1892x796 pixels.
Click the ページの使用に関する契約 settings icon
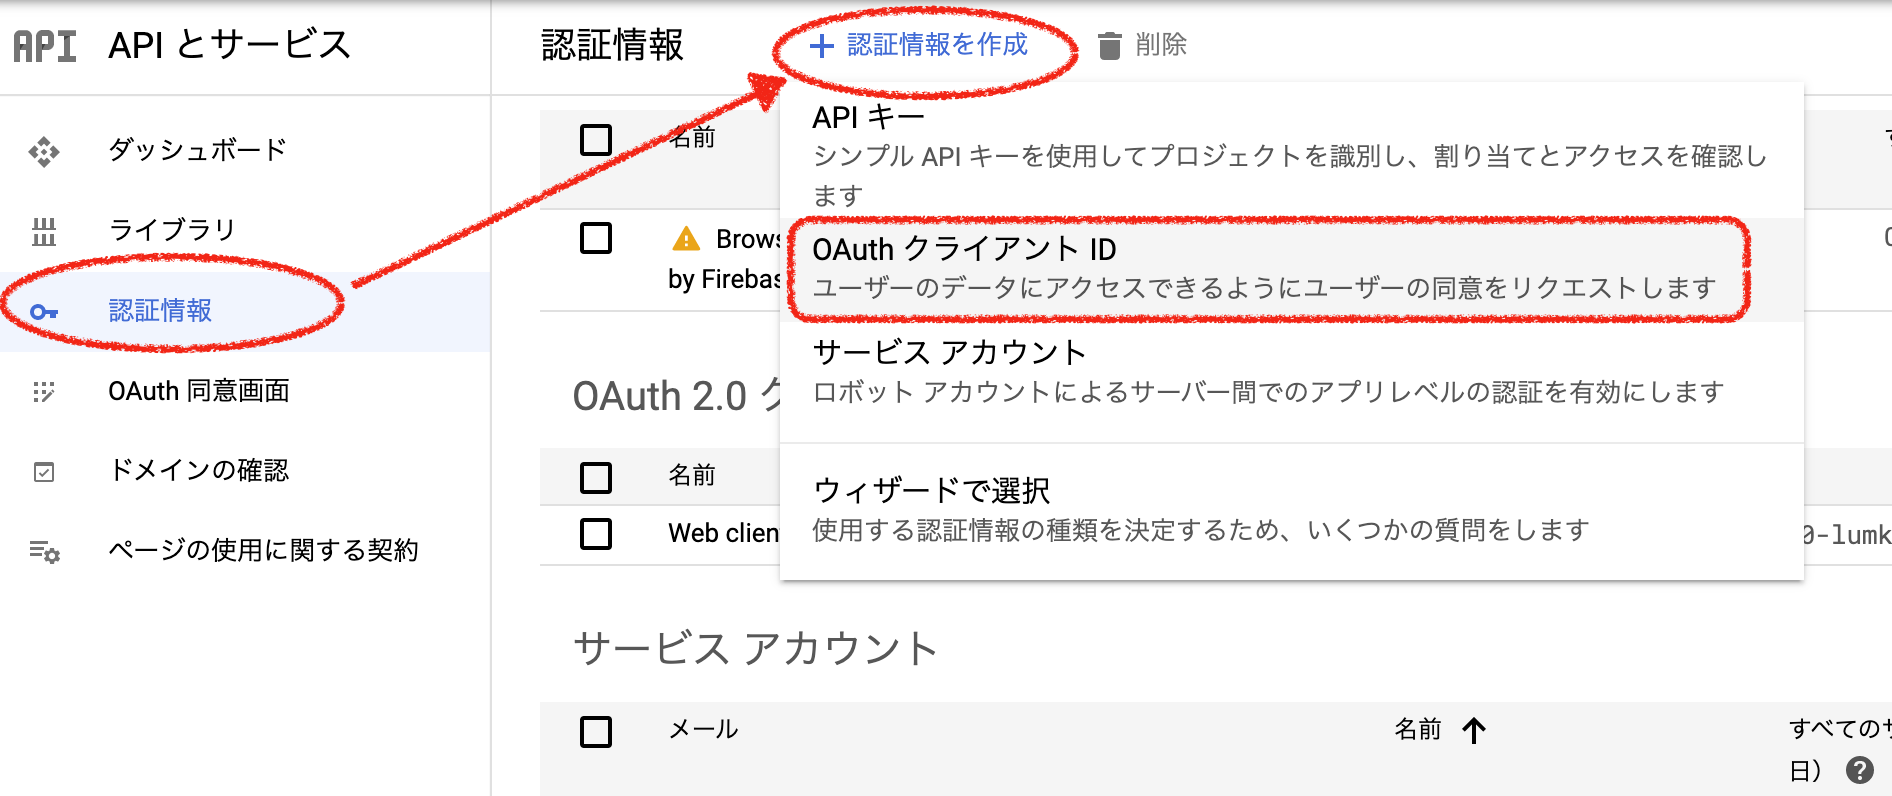click(44, 552)
